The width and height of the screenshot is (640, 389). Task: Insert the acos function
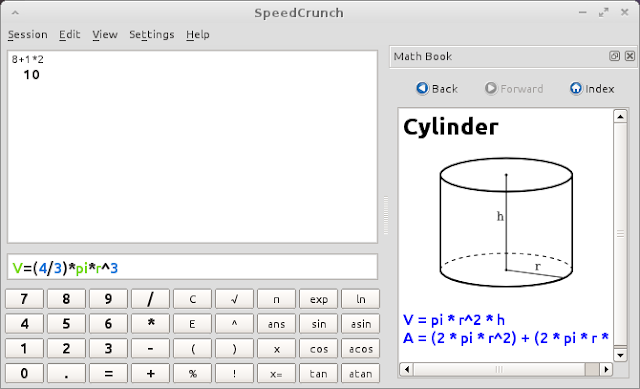click(x=360, y=349)
